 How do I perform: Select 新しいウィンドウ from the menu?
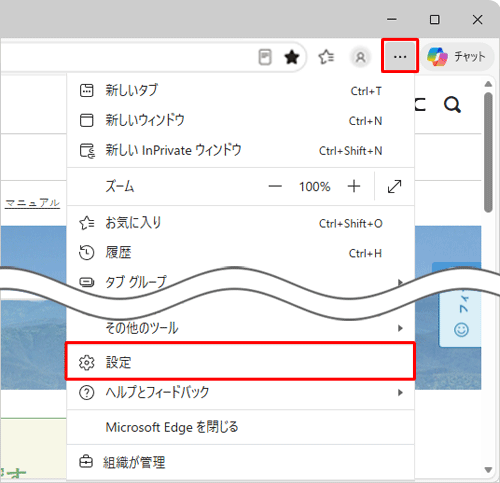pyautogui.click(x=240, y=120)
